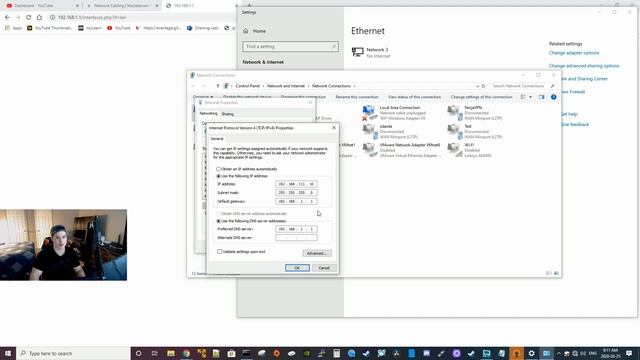Click browser back arrow
Viewport: 640px width, 360px height.
(7, 18)
